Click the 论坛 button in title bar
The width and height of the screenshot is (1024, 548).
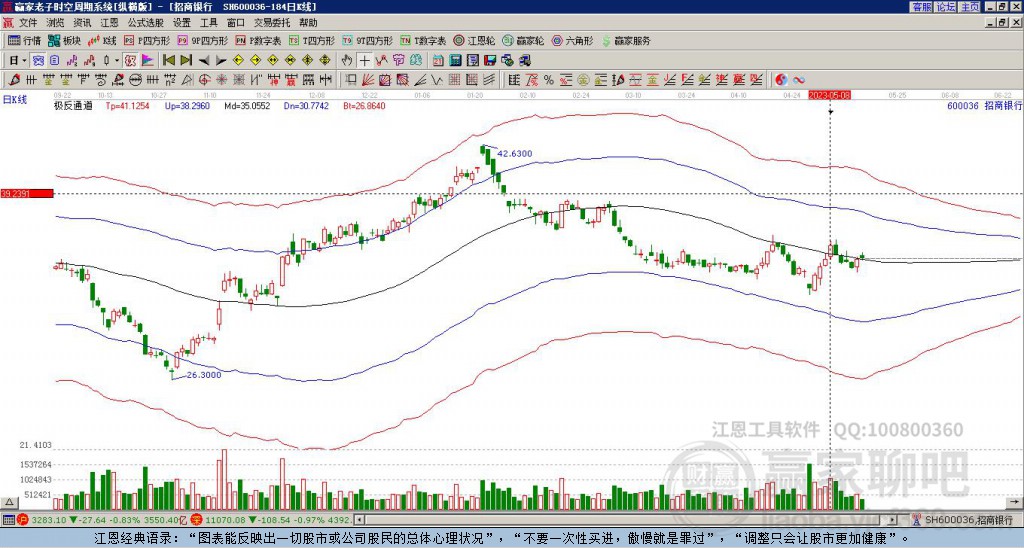(946, 7)
